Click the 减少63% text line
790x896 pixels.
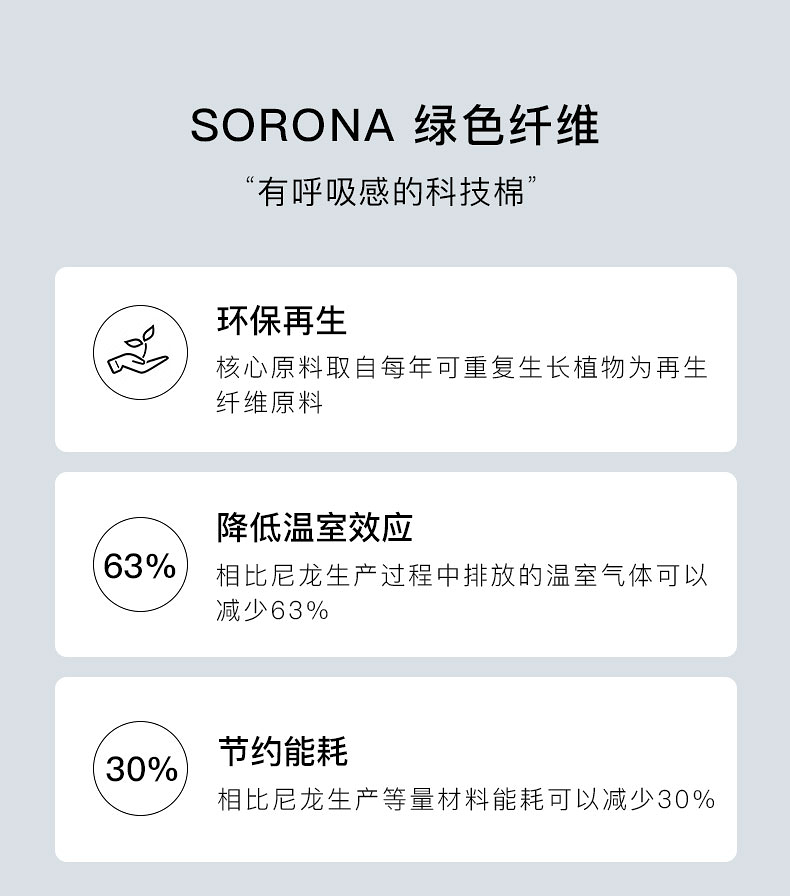(x=273, y=610)
